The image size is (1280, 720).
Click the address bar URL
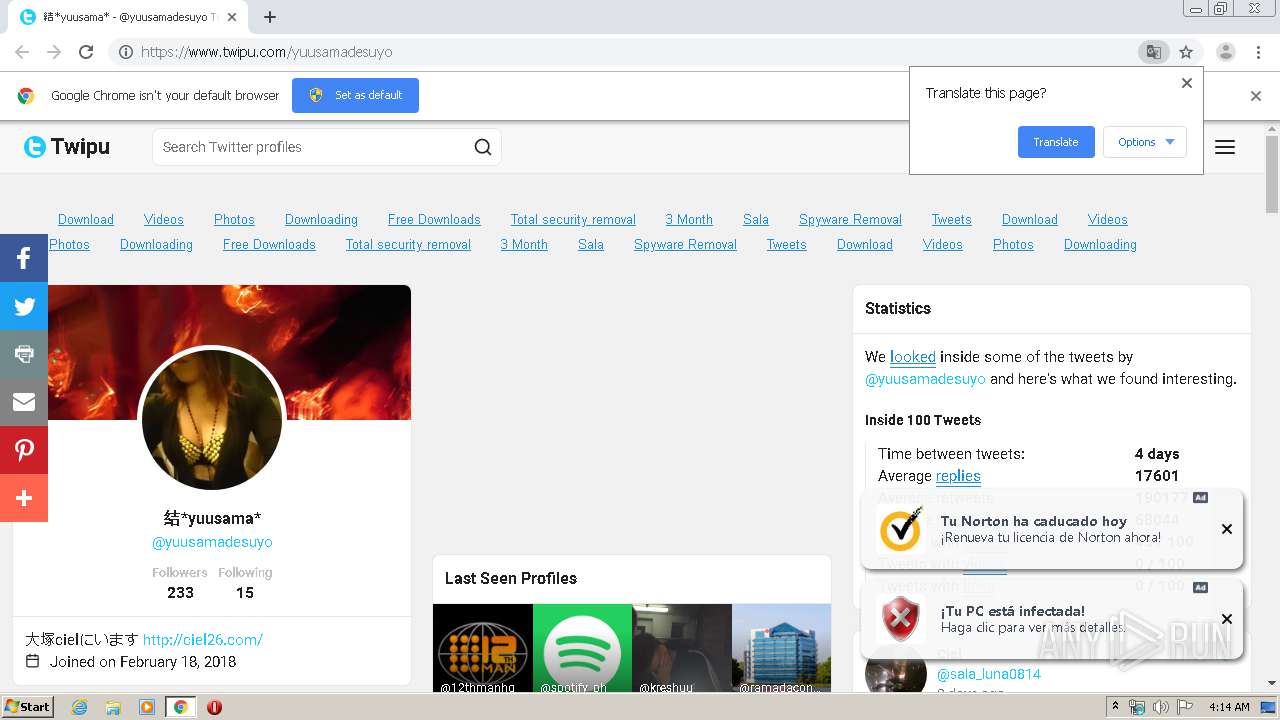267,52
